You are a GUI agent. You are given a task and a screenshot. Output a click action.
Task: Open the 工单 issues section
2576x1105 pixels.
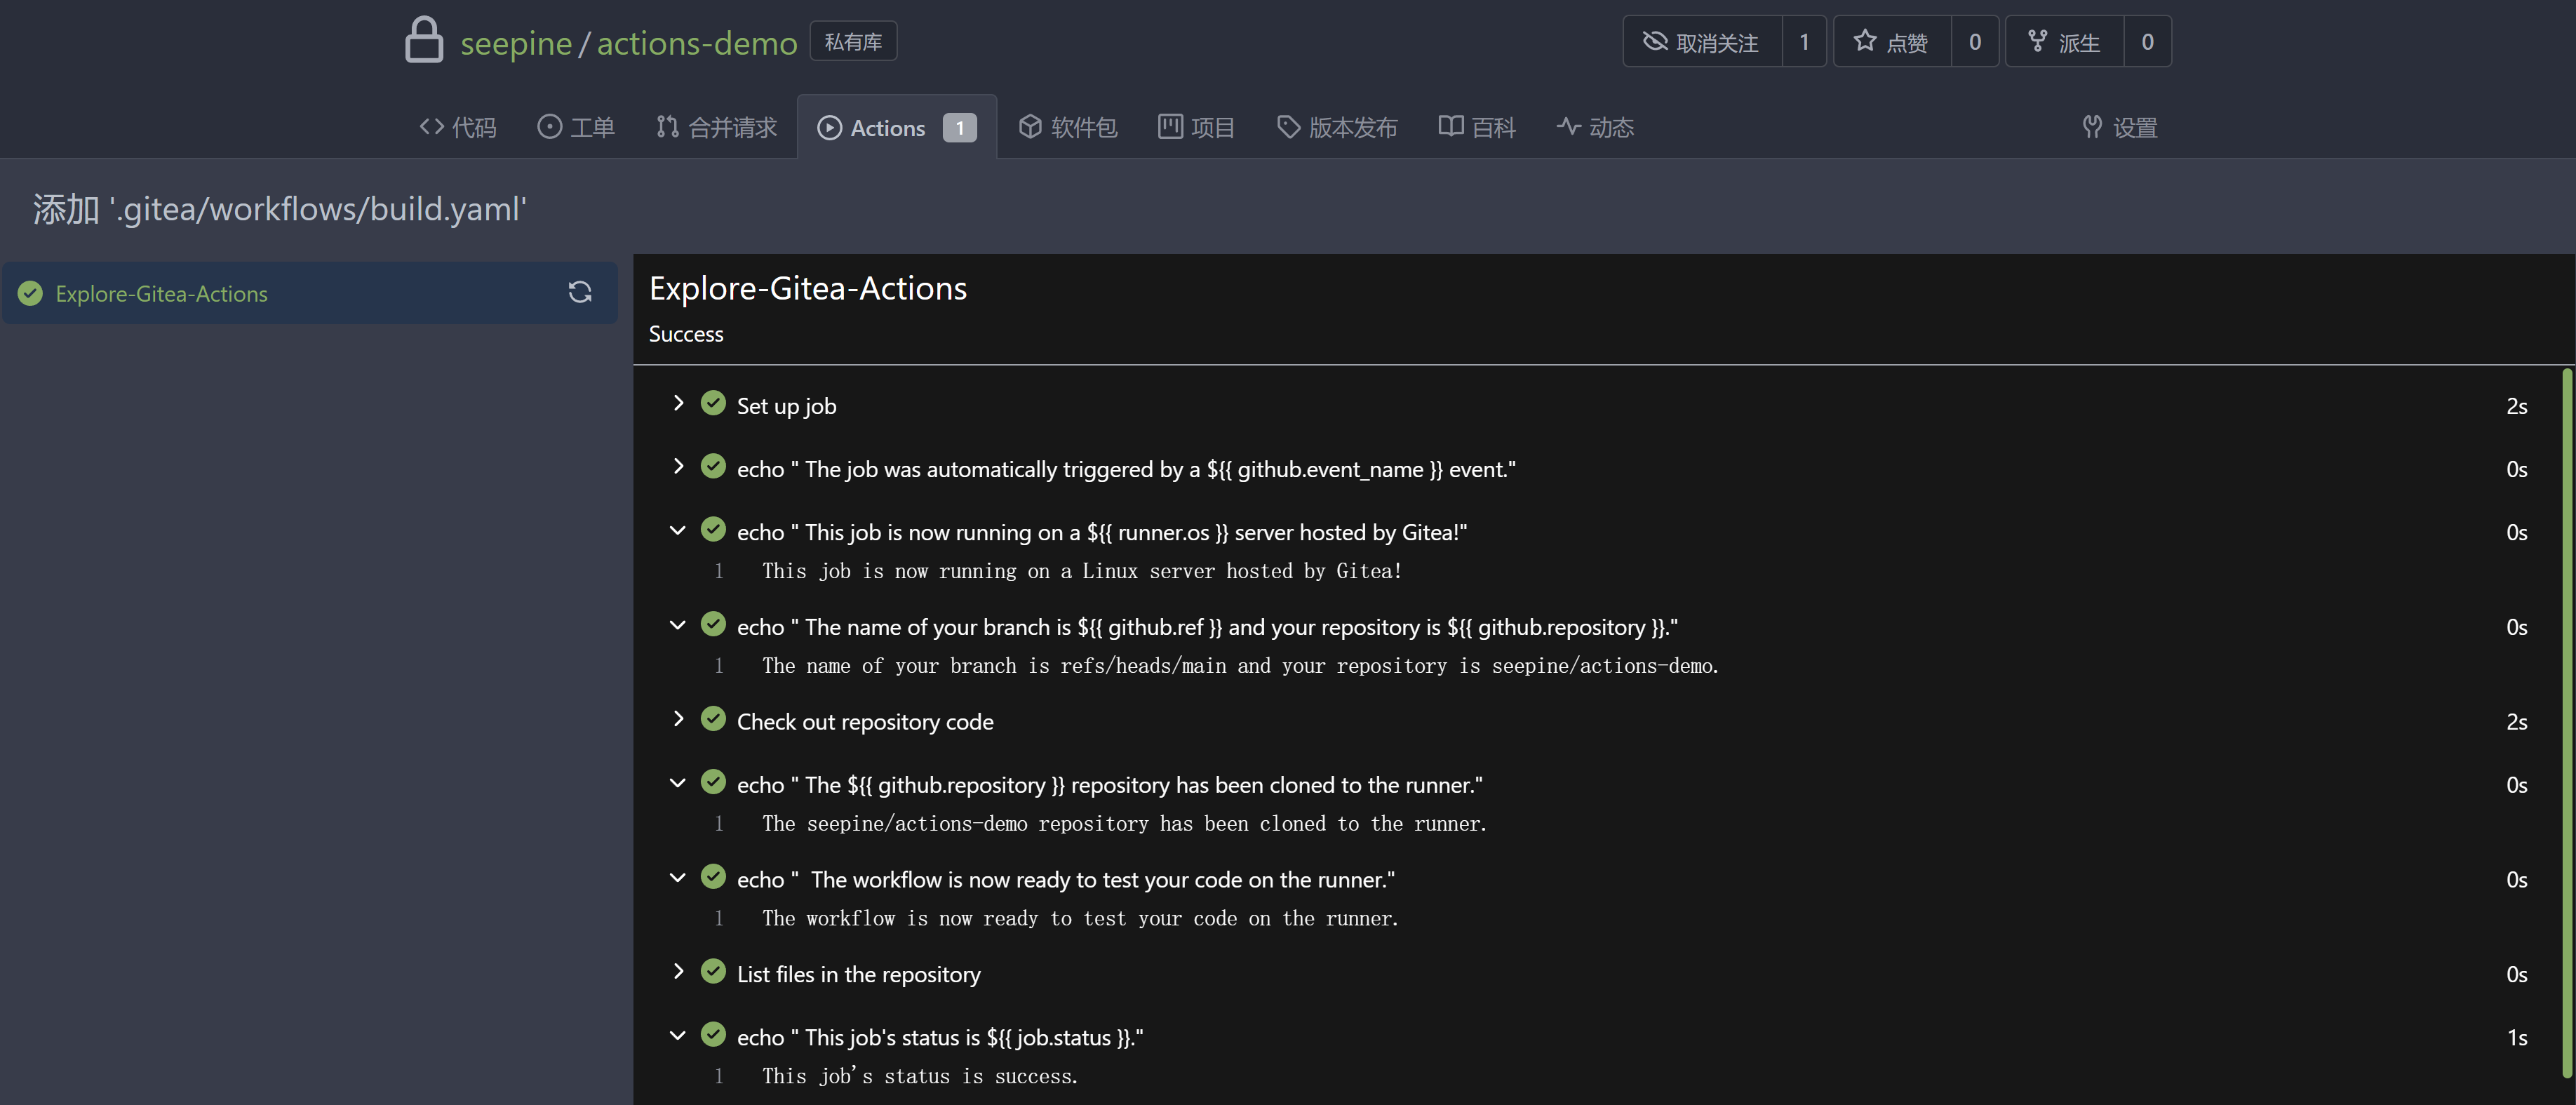tap(577, 126)
